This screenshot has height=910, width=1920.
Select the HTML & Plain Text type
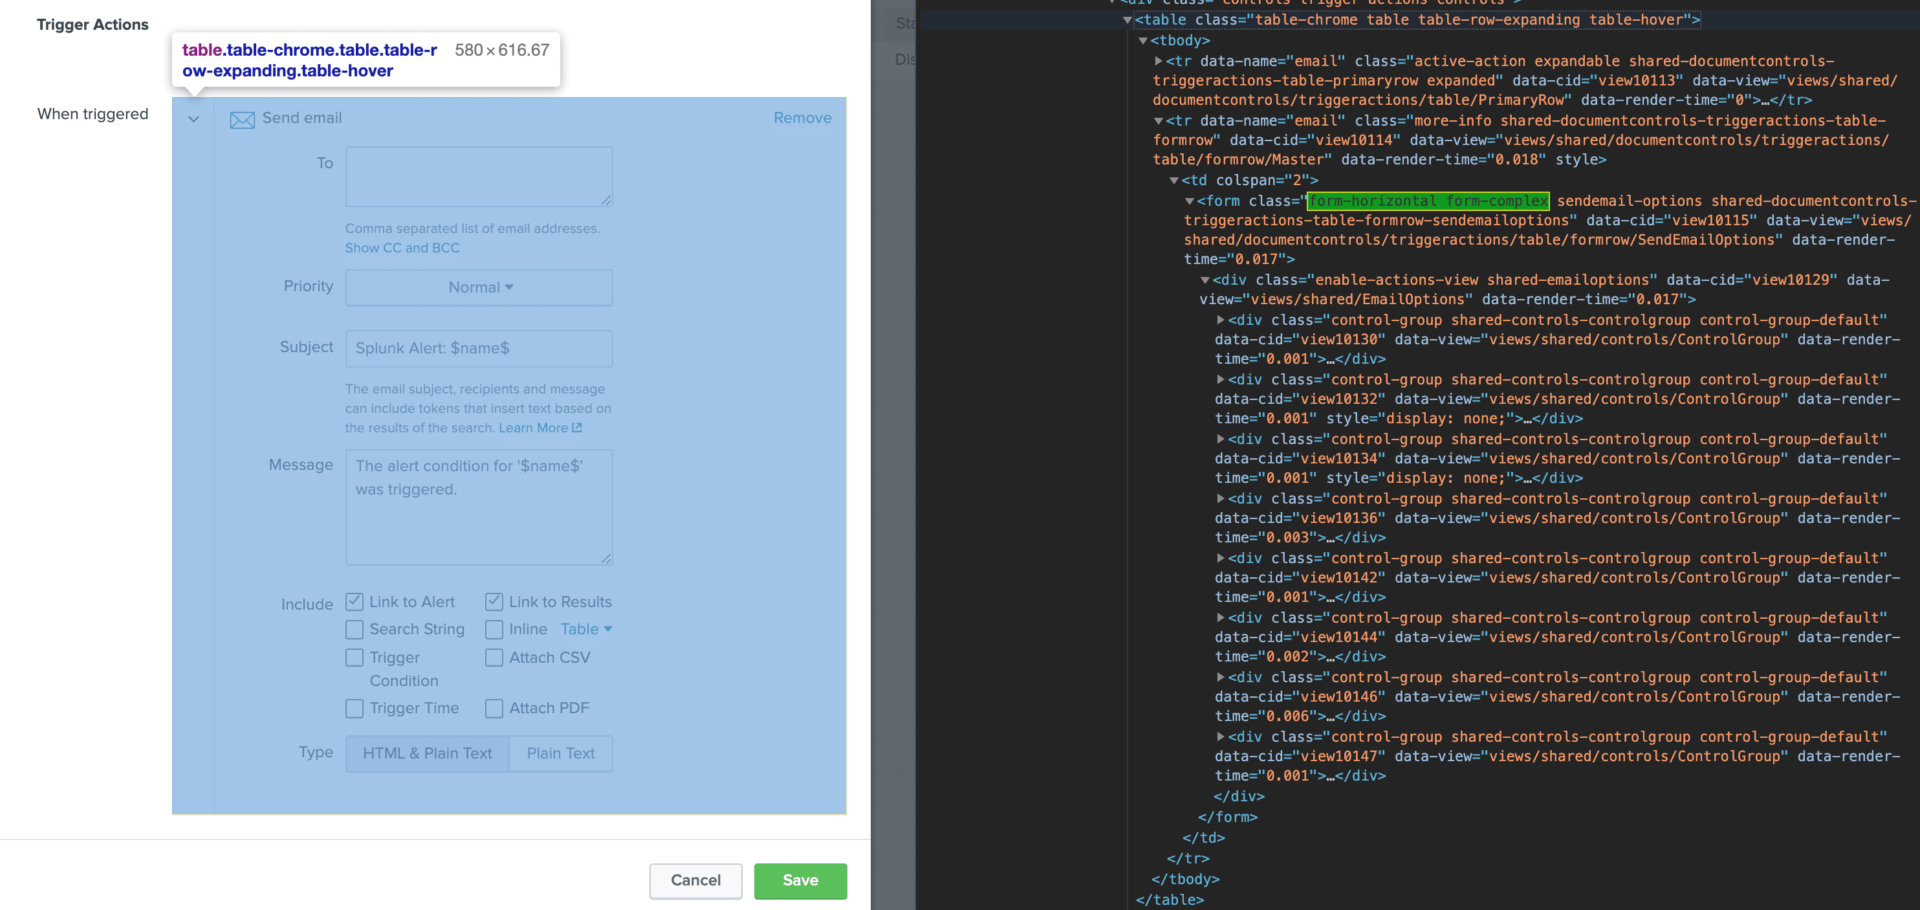click(426, 753)
